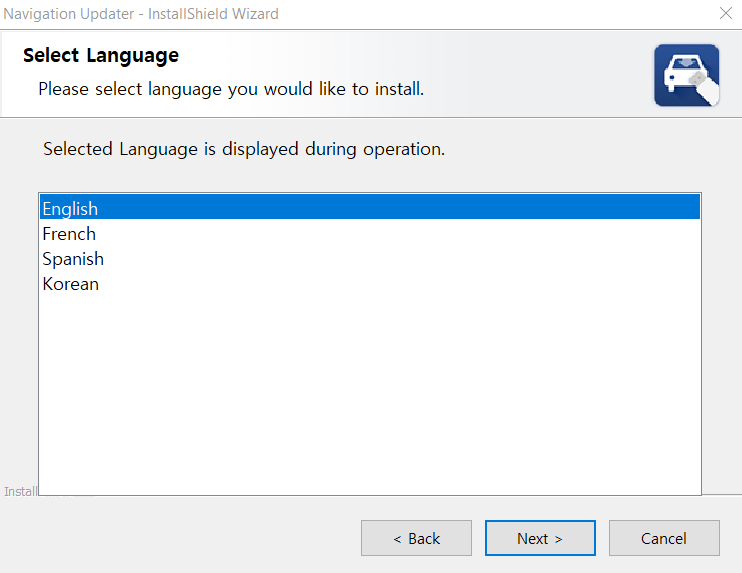Click 'Selected Language is displayed' description text

pyautogui.click(x=244, y=149)
